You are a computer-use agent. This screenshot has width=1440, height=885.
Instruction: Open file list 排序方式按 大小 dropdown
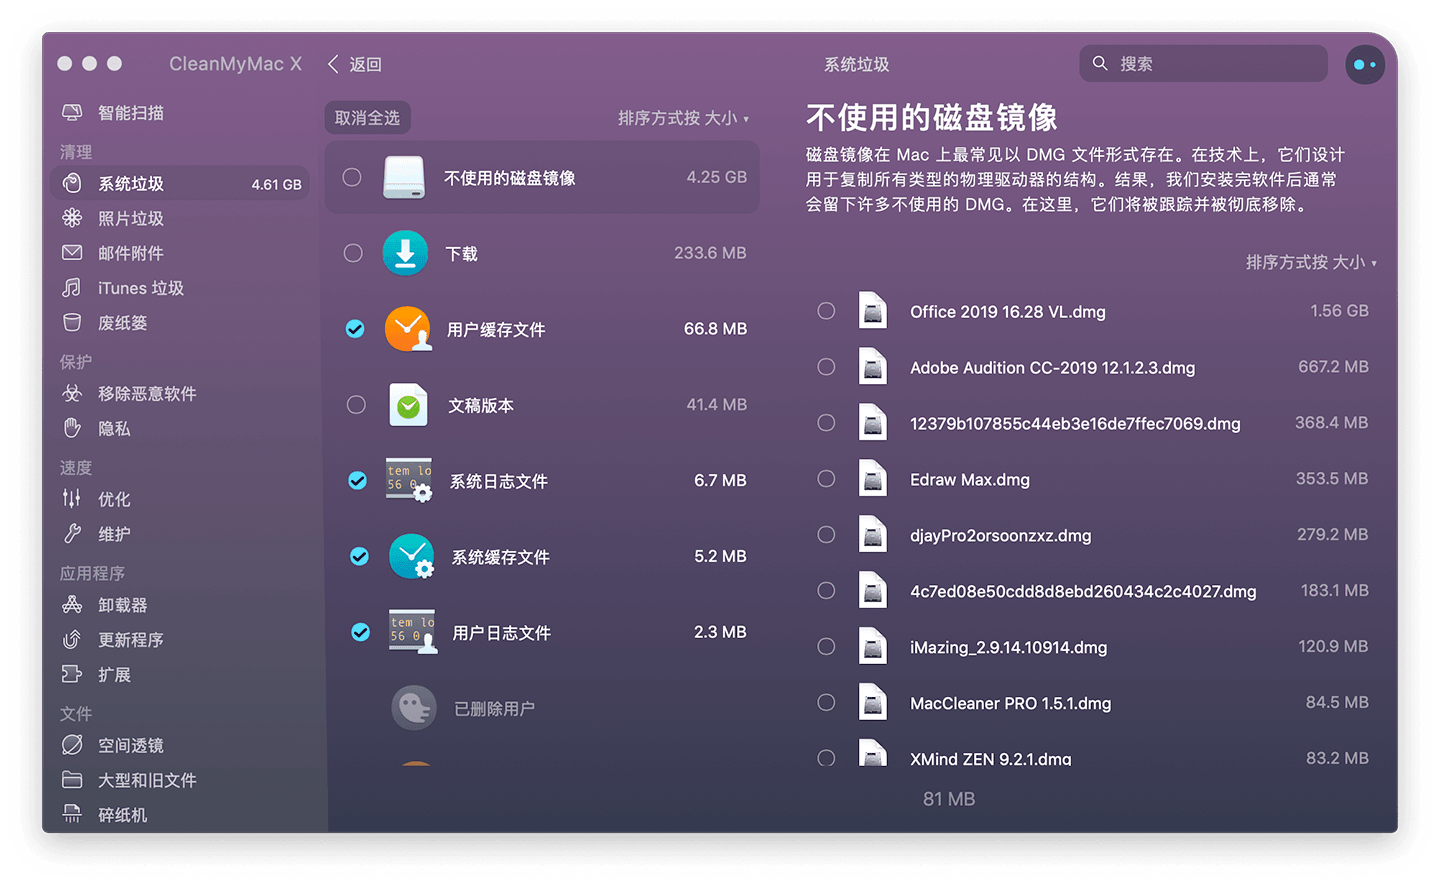pyautogui.click(x=1311, y=262)
